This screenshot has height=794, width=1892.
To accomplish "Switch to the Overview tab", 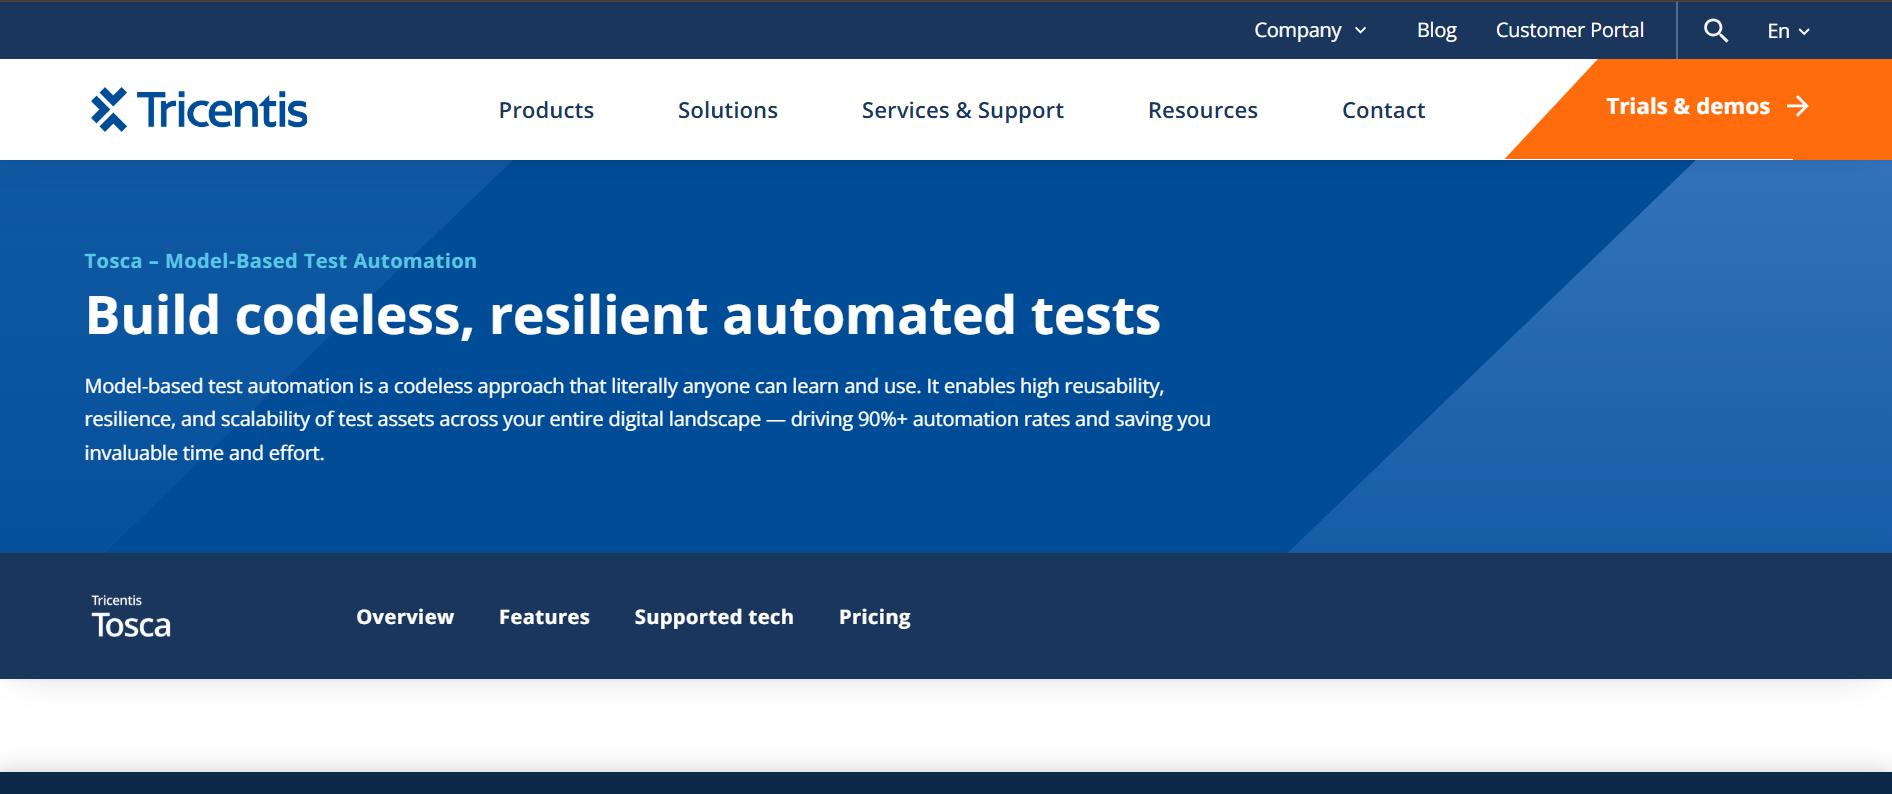I will tap(405, 617).
